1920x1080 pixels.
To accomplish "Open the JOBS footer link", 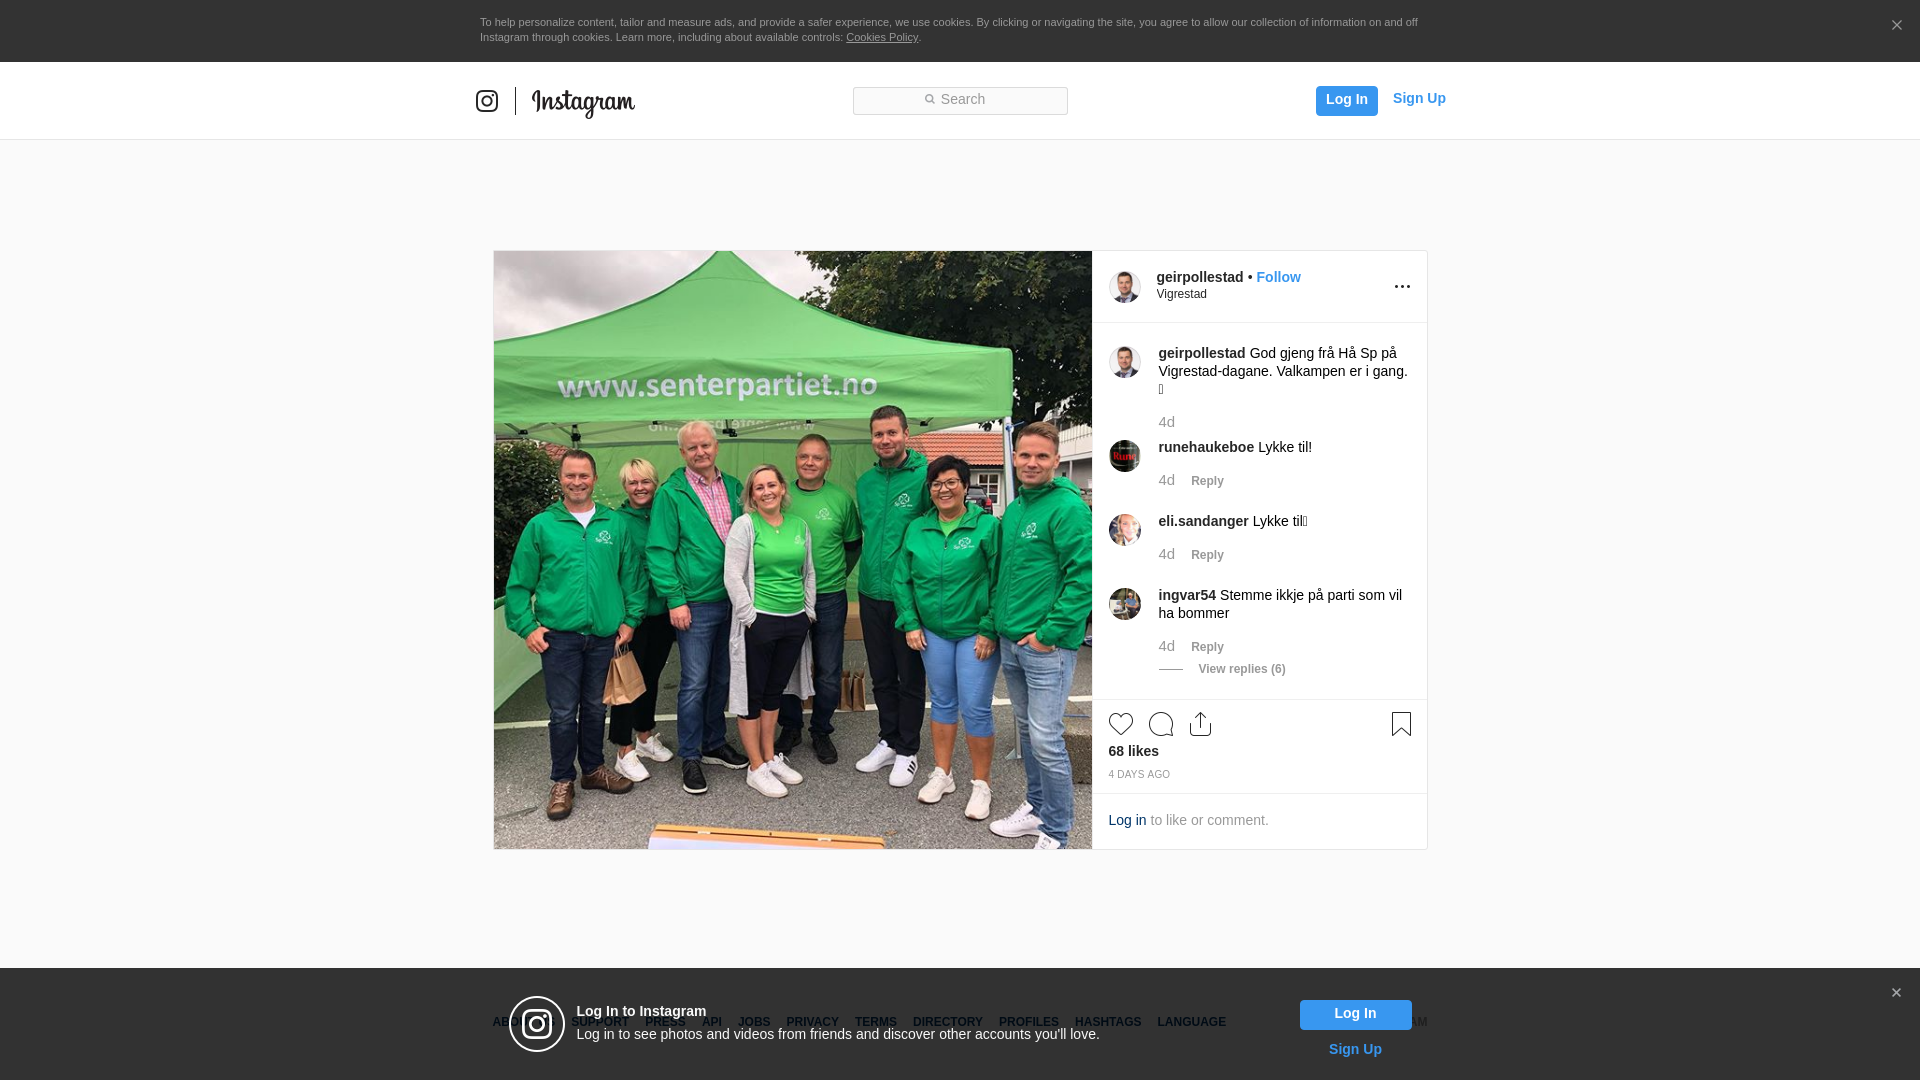I will (x=754, y=1022).
